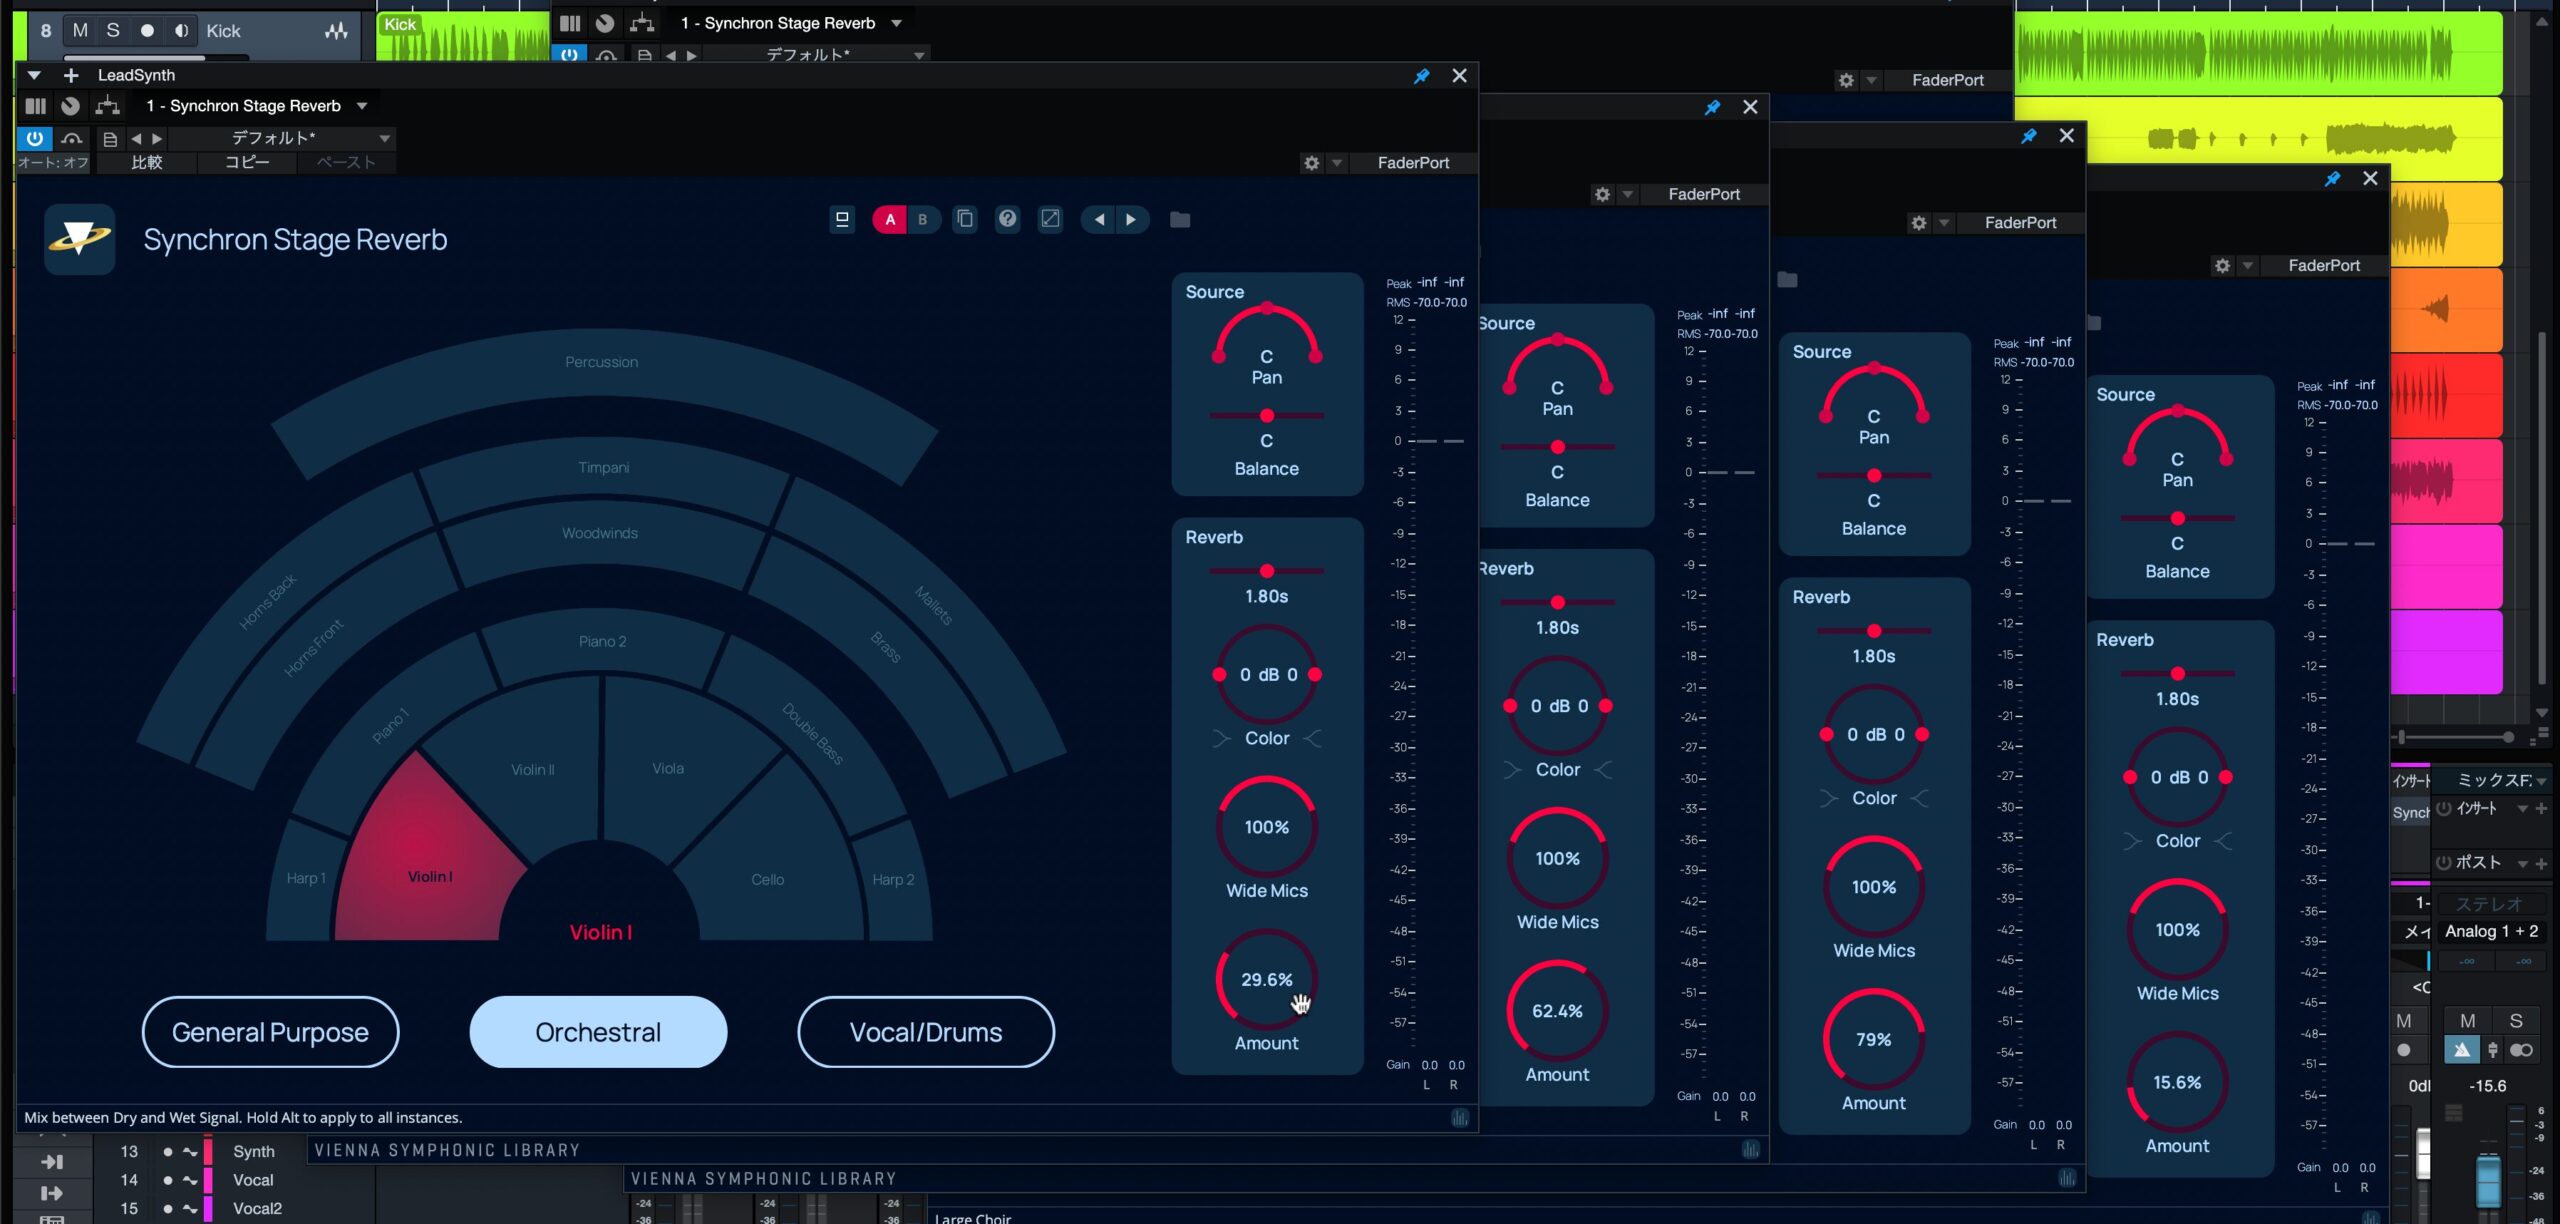Screen dimensions: 2560x1224
Task: Expand インサート section dropdown arrow
Action: coord(2523,809)
